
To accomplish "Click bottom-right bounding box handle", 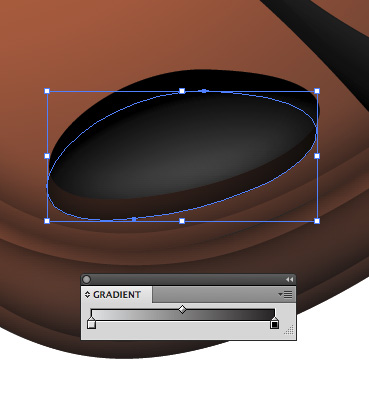I will 317,221.
